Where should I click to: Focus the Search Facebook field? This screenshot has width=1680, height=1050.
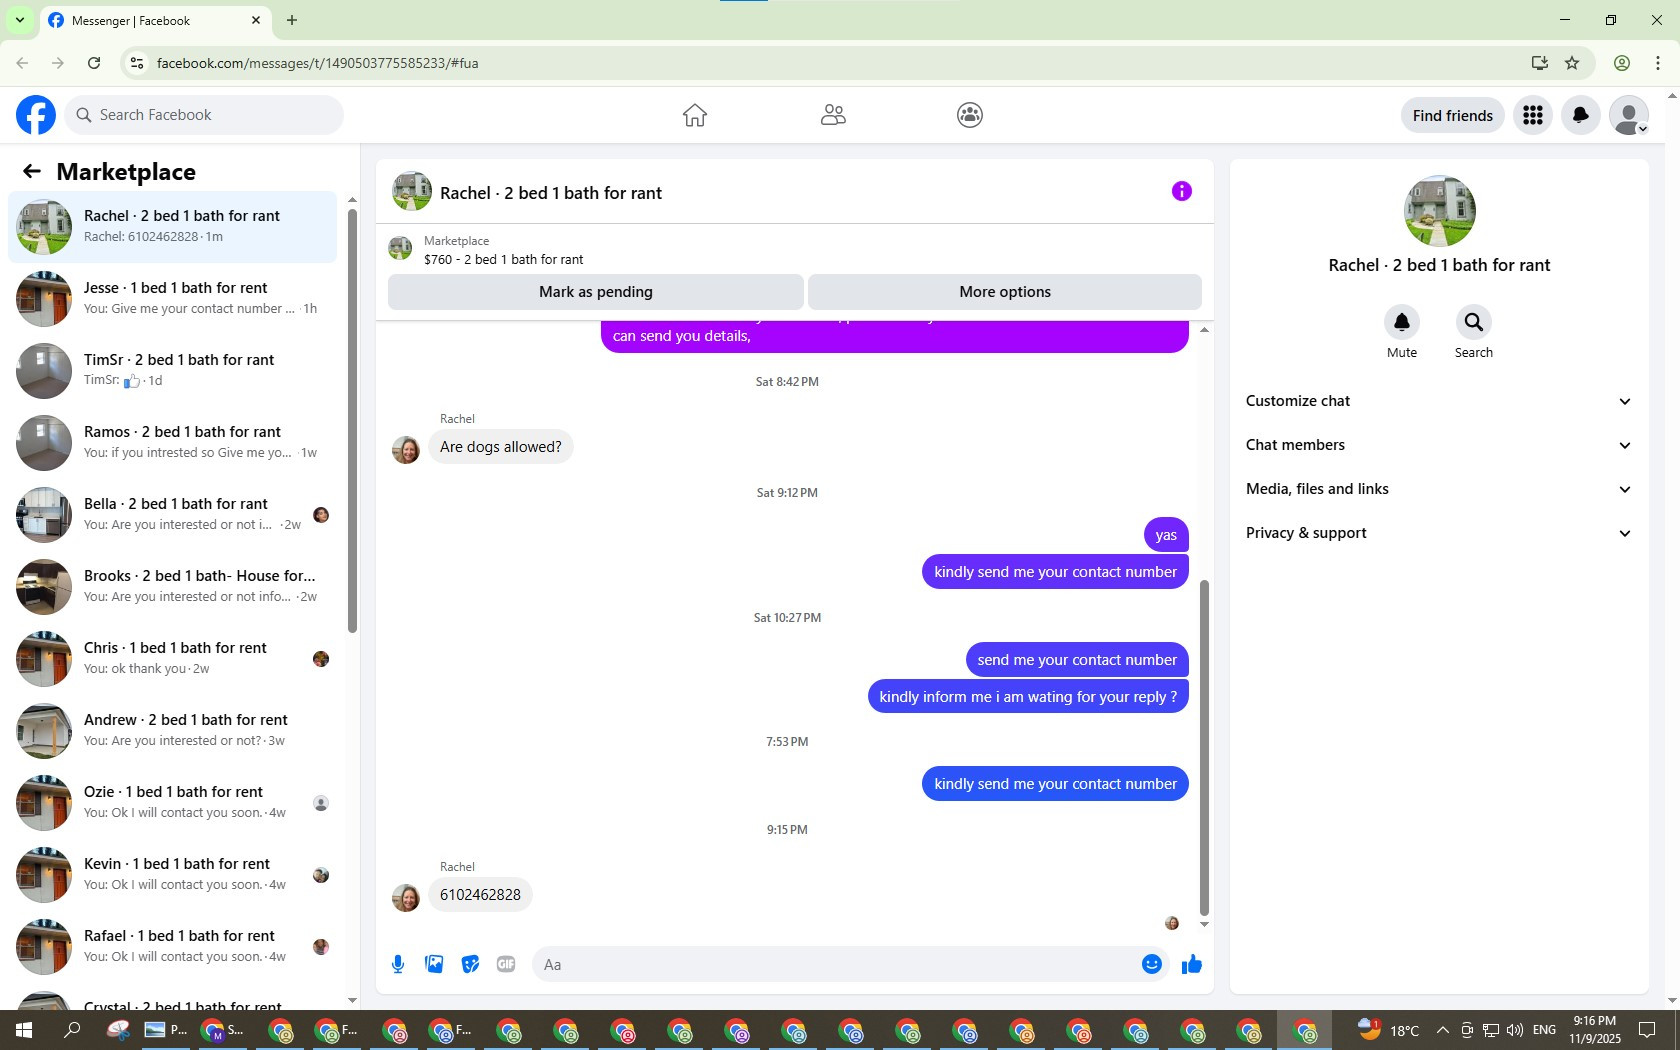(x=204, y=115)
